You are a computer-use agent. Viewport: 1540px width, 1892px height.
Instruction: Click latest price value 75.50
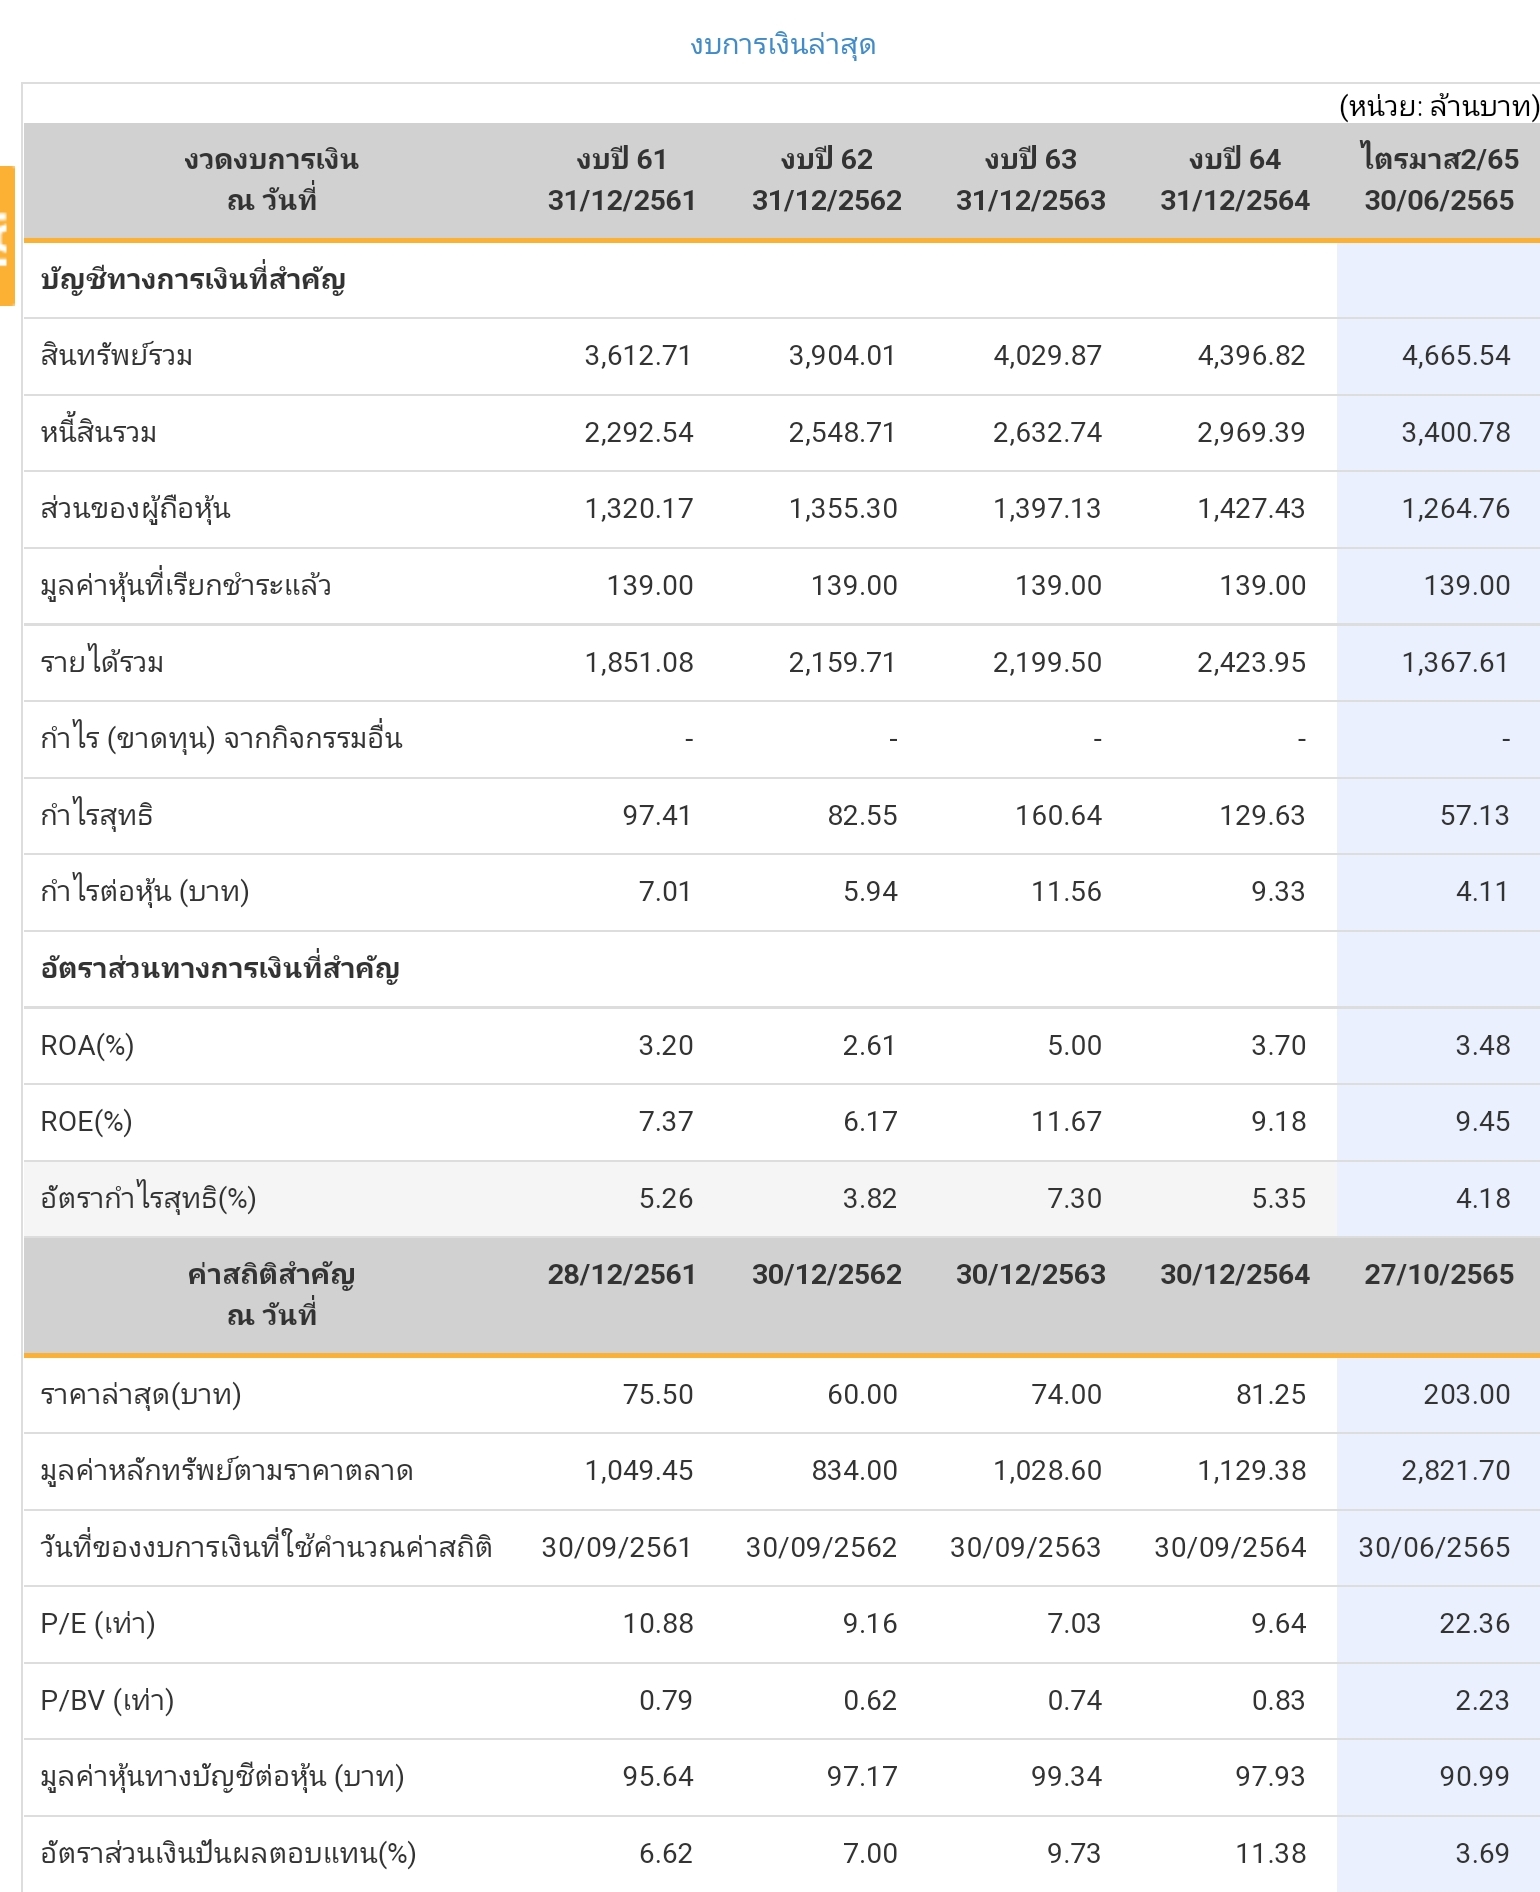click(x=658, y=1395)
